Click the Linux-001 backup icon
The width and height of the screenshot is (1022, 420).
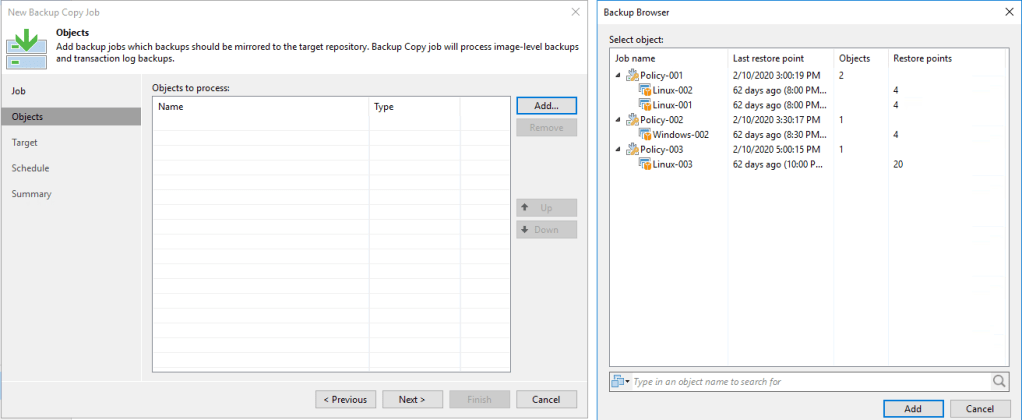pyautogui.click(x=645, y=105)
